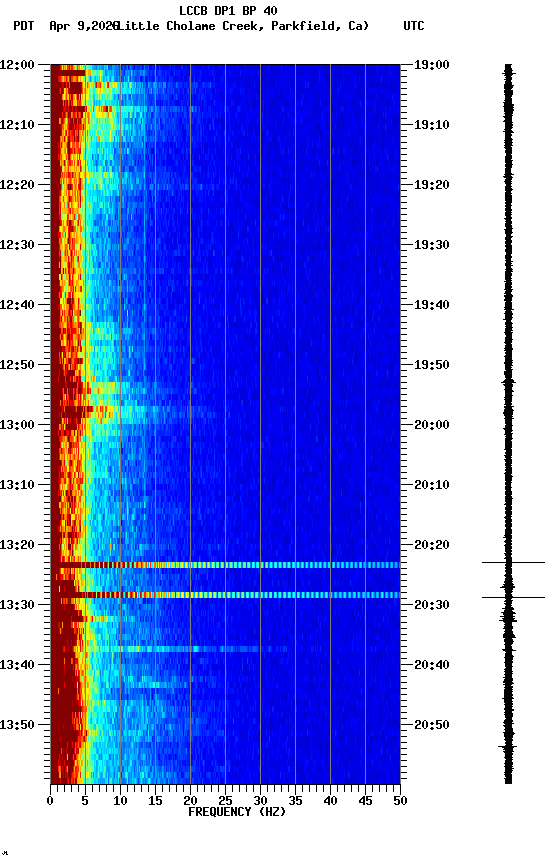Click the '5' frequency axis label
Screen dimensions: 552x864
85,801
